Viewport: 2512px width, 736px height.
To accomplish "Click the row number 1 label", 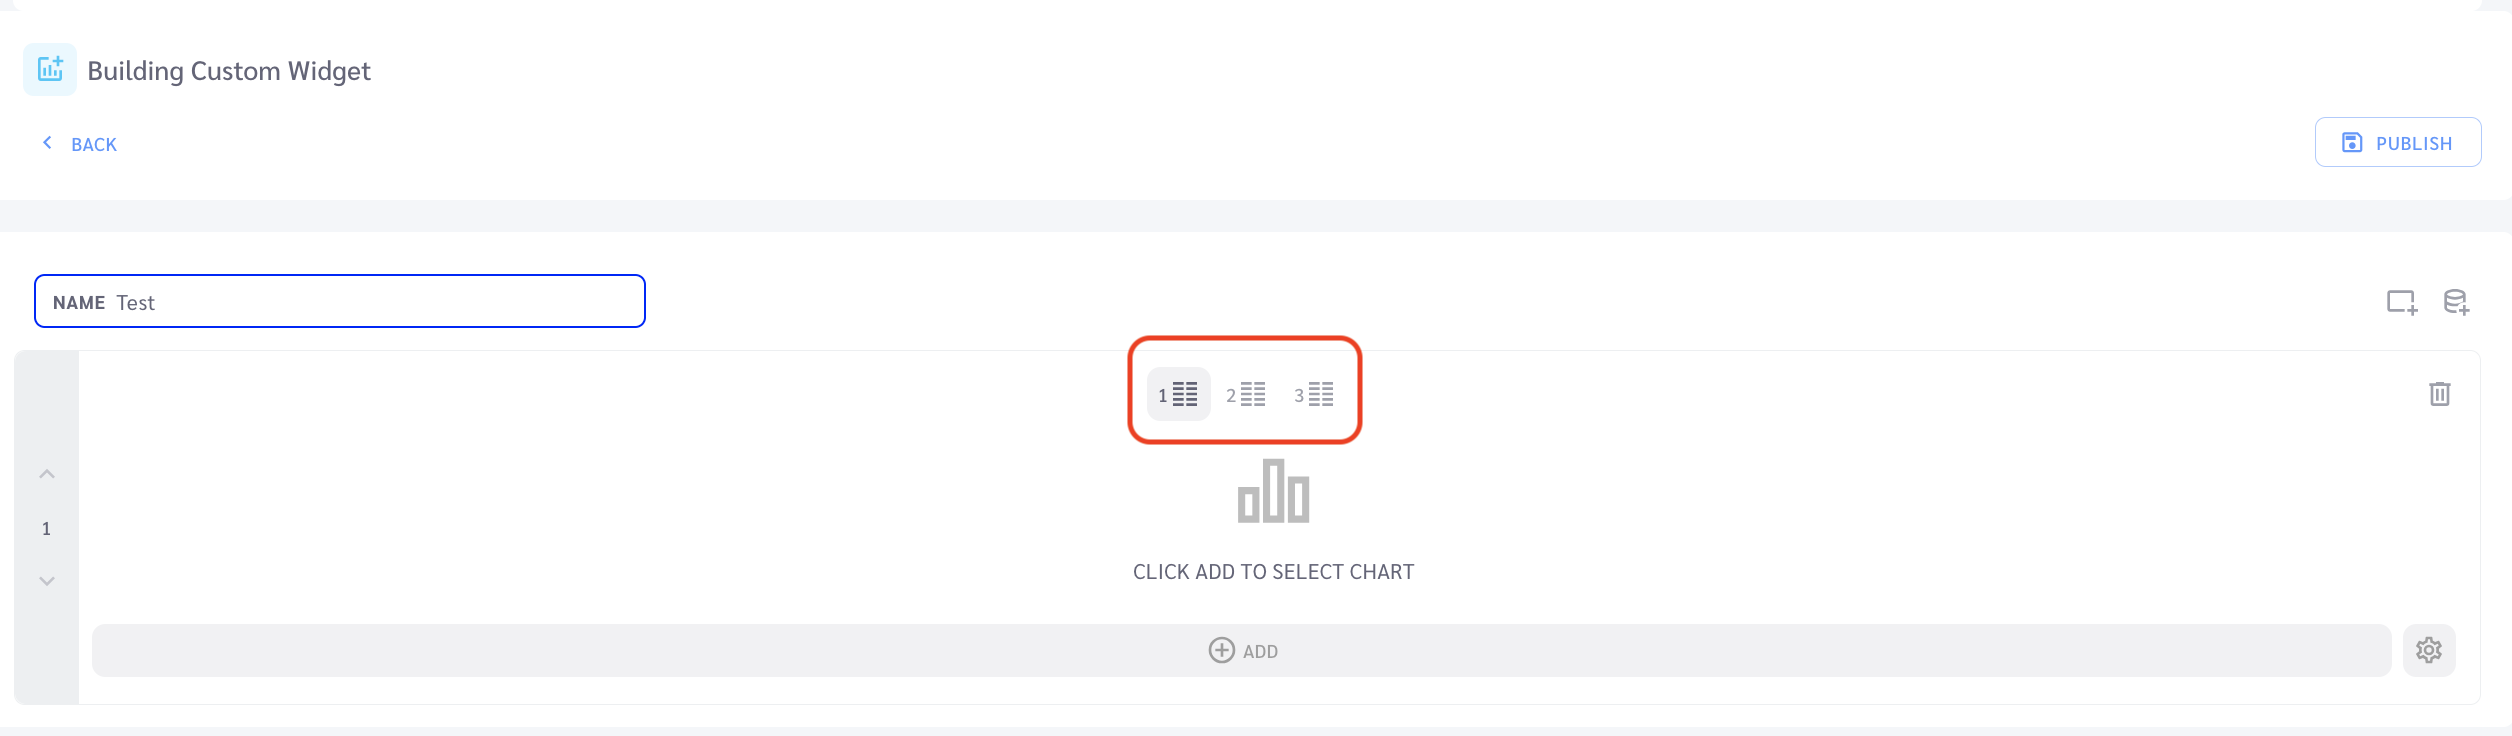I will pyautogui.click(x=46, y=528).
